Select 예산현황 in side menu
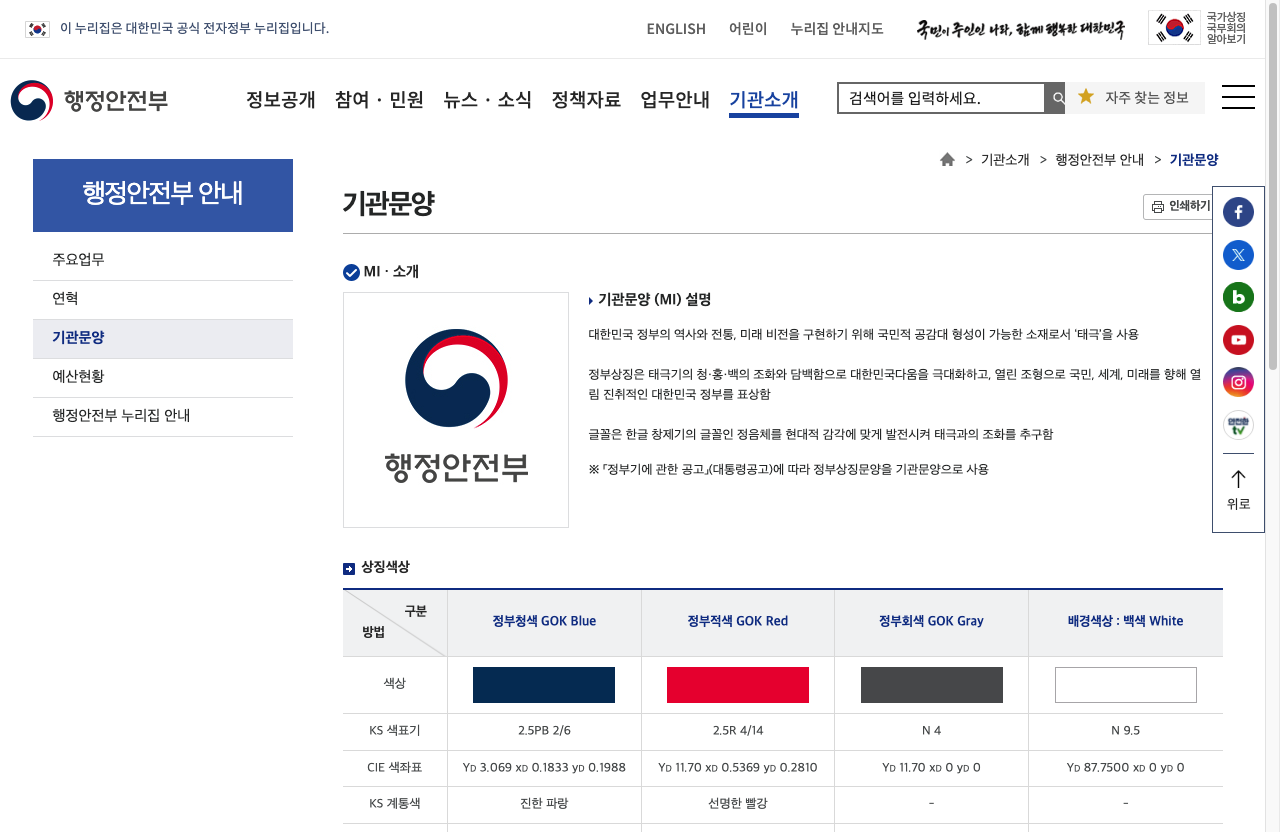The image size is (1280, 832). [163, 377]
